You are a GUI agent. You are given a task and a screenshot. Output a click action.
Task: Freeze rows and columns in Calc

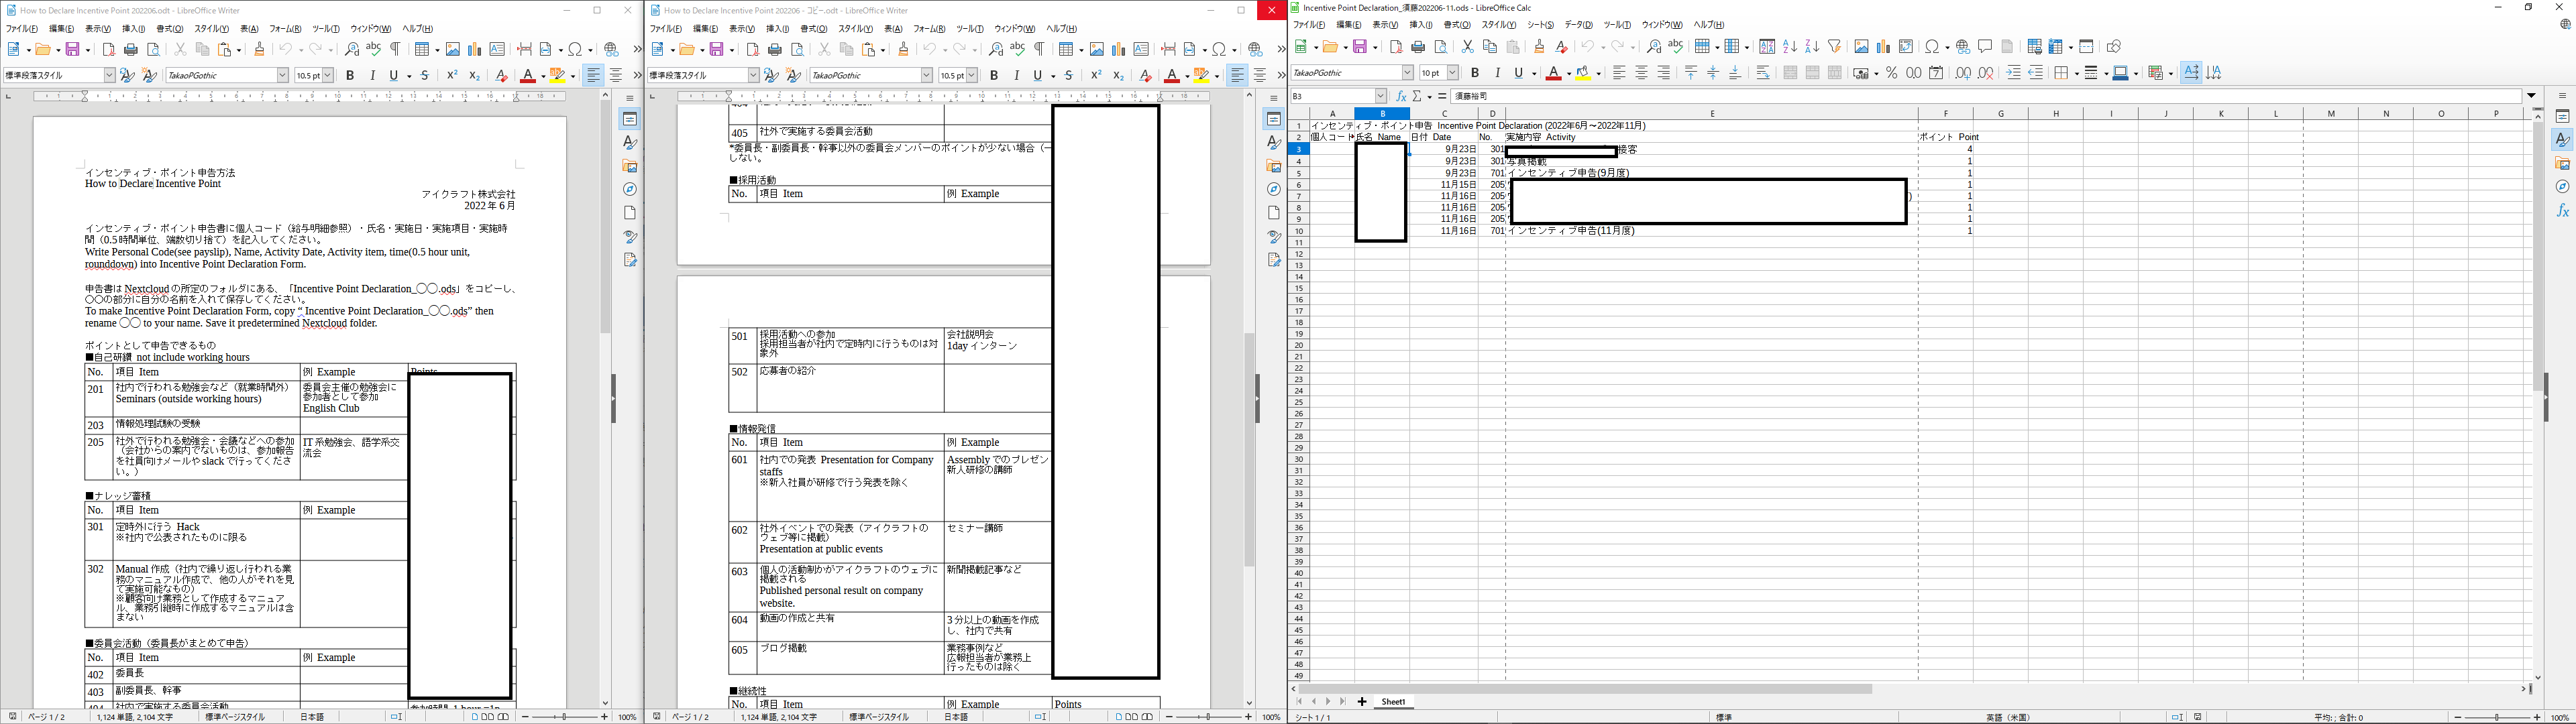coord(2057,47)
